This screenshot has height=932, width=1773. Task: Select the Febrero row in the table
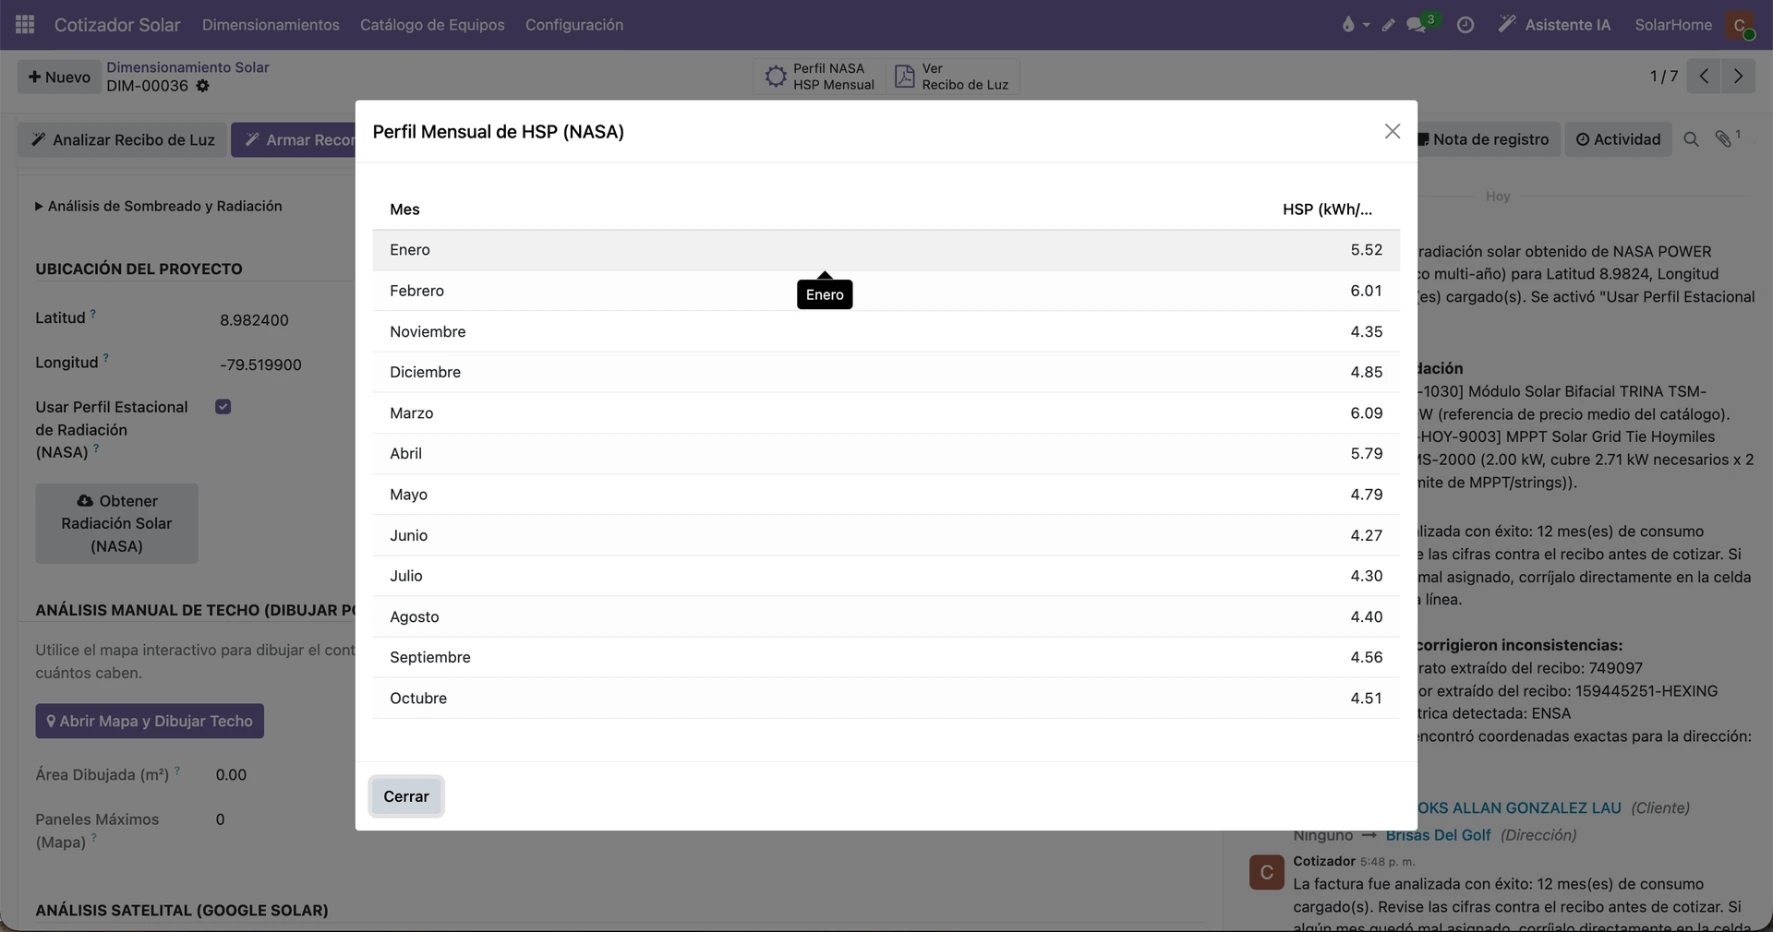[x=886, y=291]
